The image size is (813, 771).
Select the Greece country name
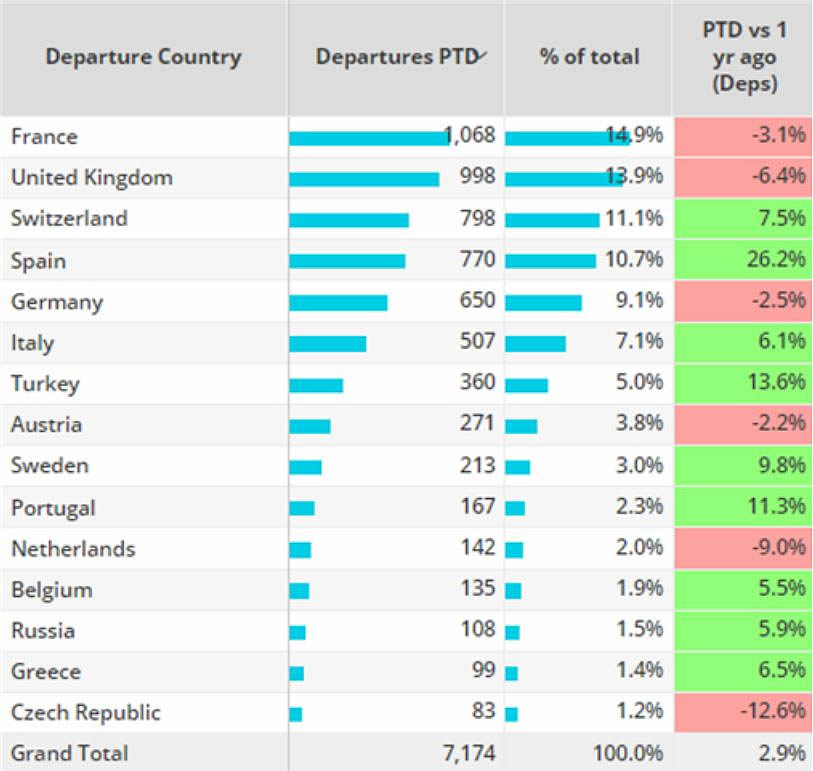pos(46,671)
